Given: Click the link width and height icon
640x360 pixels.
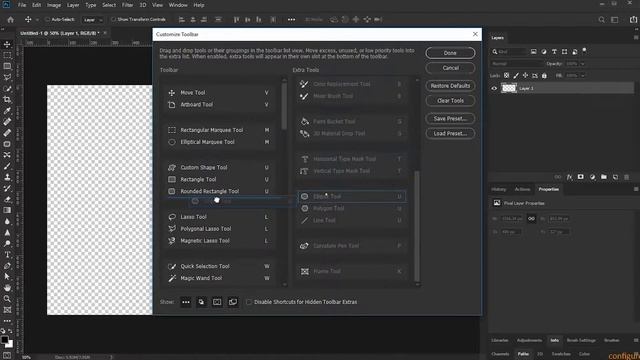Looking at the screenshot, I should click(531, 219).
